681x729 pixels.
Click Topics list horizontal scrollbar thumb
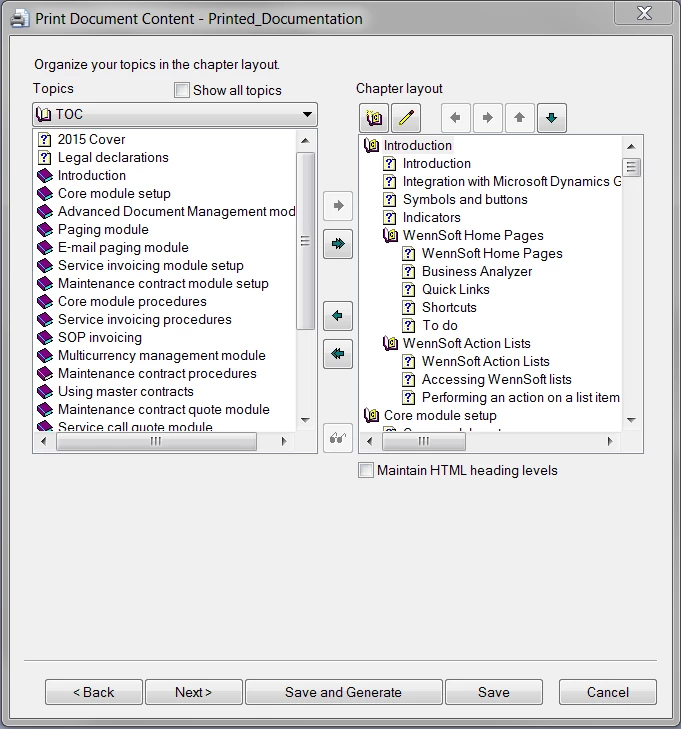pyautogui.click(x=156, y=441)
